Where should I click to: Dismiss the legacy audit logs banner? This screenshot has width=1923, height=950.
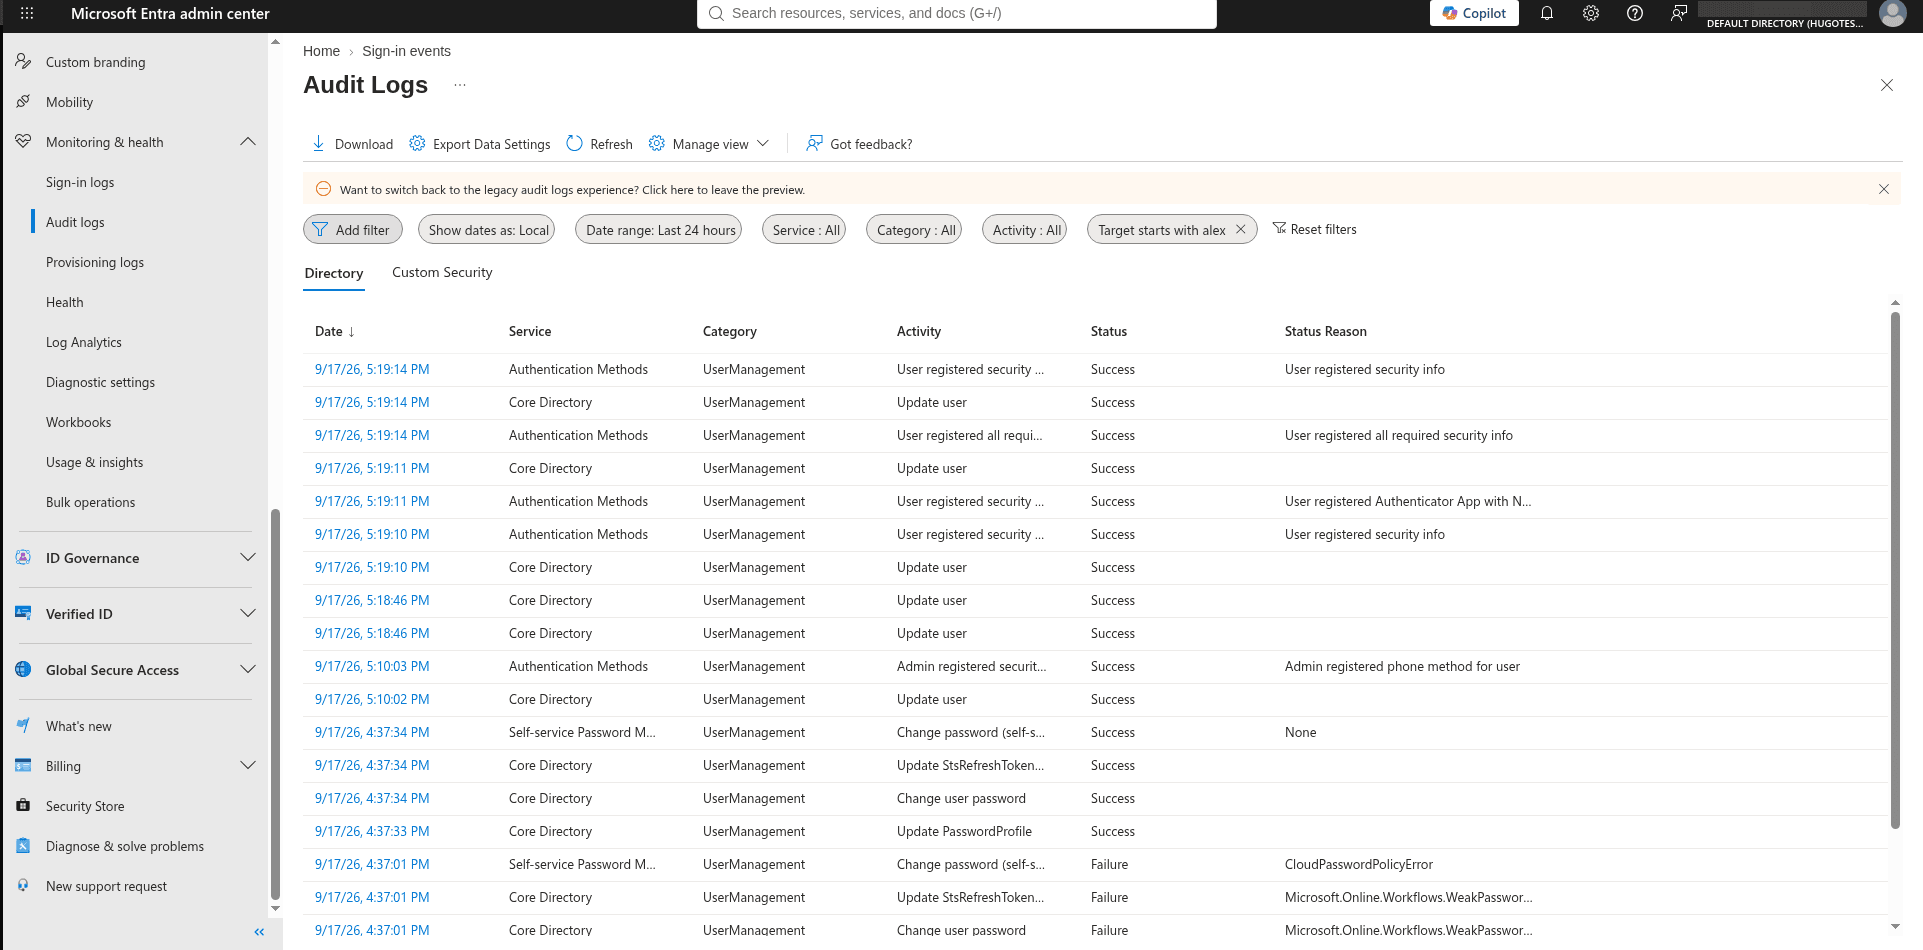[x=1883, y=189]
